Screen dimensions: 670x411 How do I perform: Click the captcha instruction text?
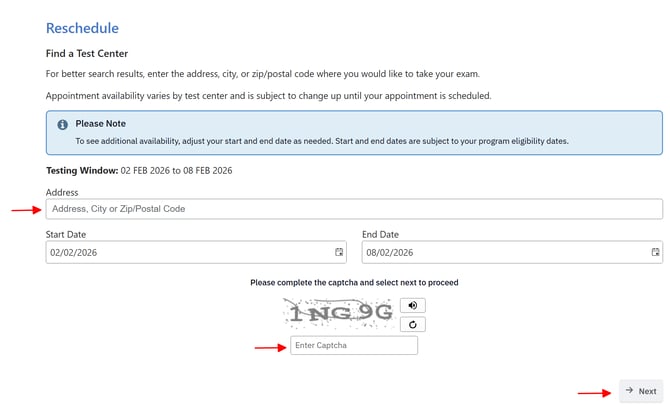354,283
